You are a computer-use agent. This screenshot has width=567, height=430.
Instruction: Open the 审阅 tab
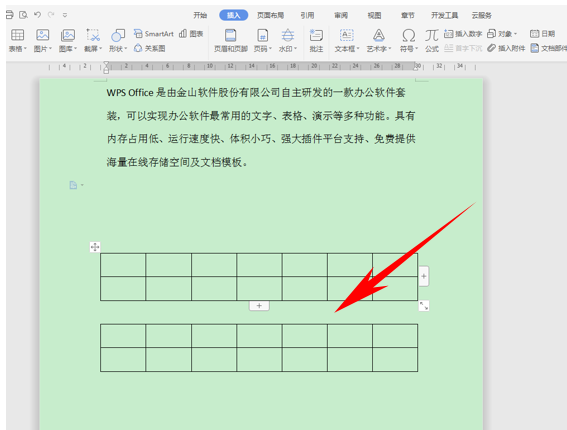[341, 15]
